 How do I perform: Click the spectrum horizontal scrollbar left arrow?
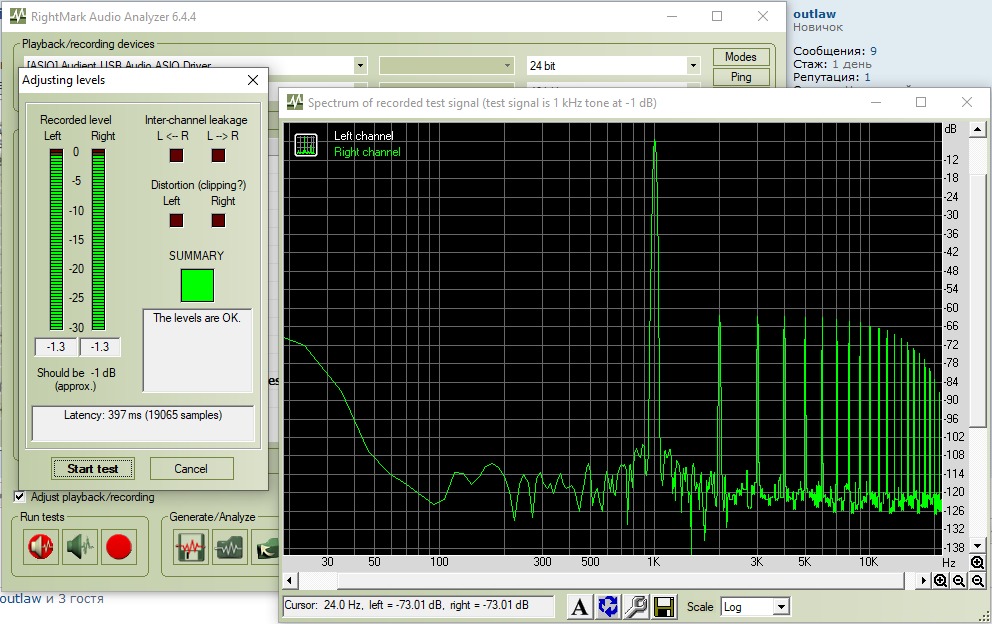(290, 580)
